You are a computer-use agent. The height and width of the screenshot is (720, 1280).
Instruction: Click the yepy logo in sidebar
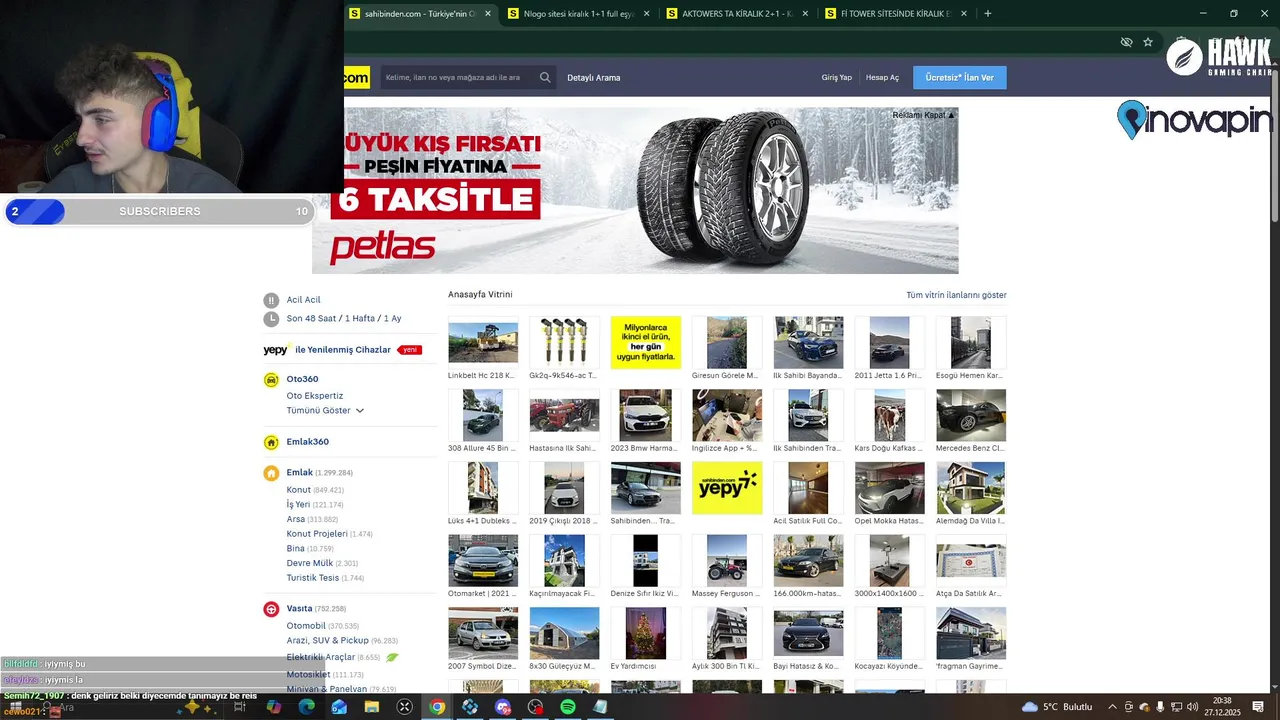coord(277,350)
